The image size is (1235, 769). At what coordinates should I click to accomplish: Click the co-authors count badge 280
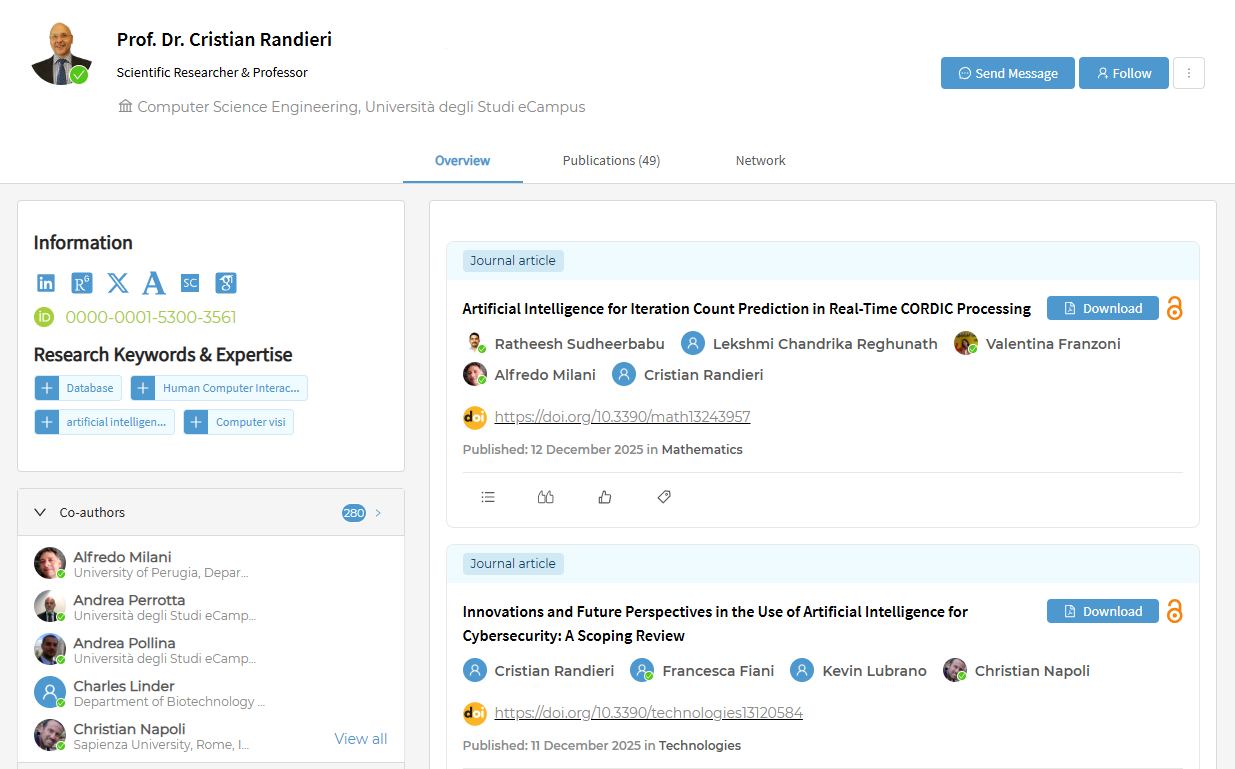pyautogui.click(x=354, y=513)
